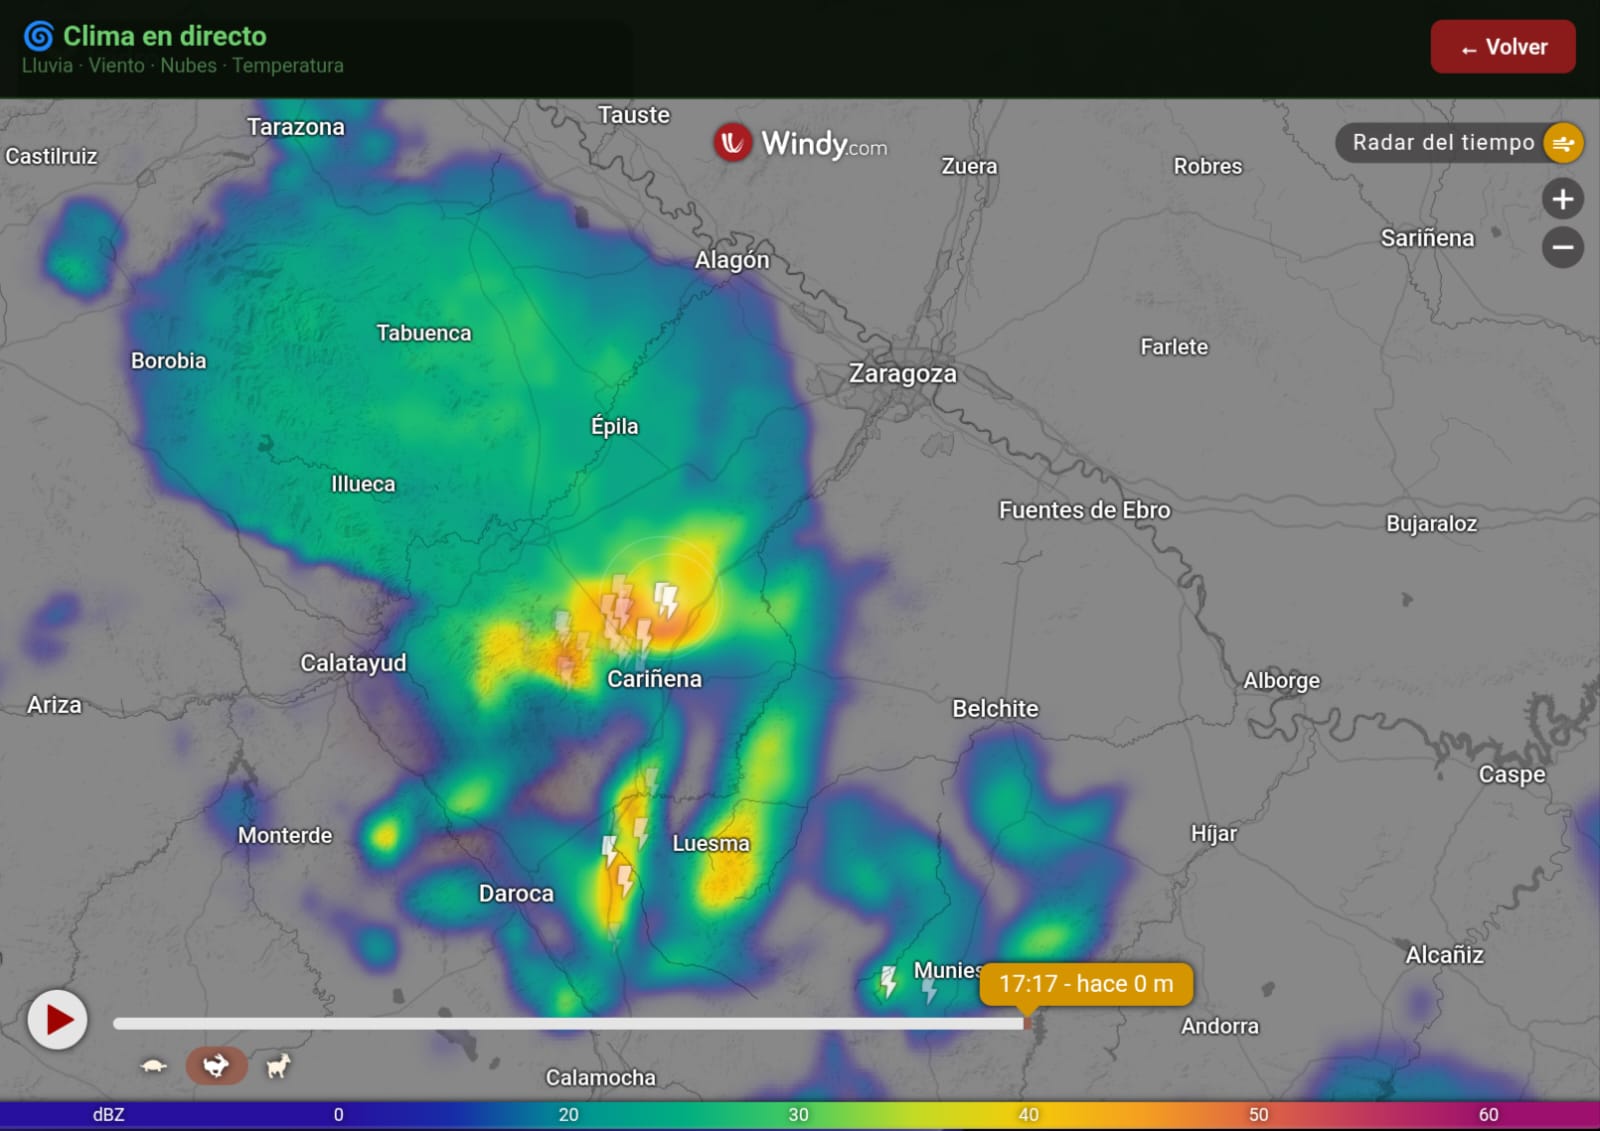
Task: Click the Bujaraloz town label
Action: [x=1432, y=524]
